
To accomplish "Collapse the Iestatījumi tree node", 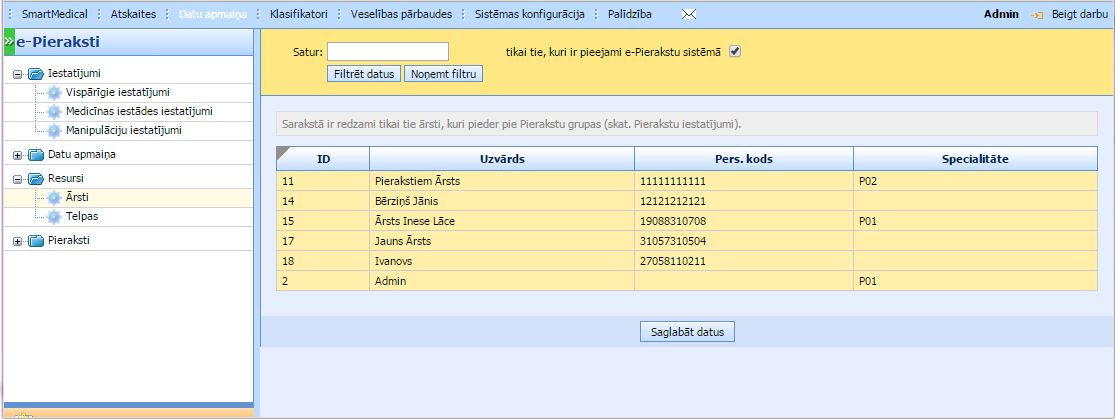I will (x=17, y=74).
